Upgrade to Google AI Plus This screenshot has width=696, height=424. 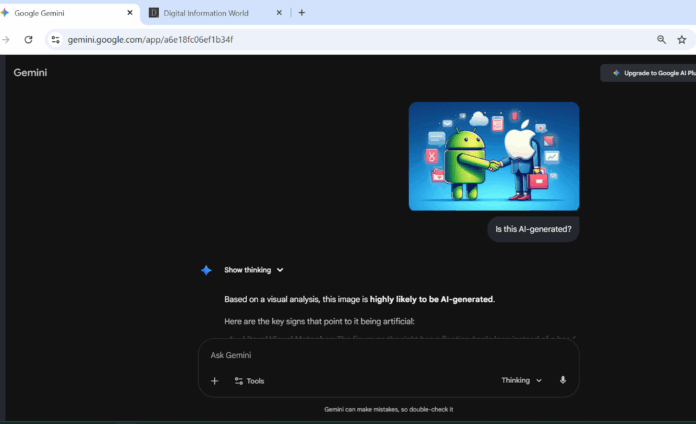pos(649,73)
